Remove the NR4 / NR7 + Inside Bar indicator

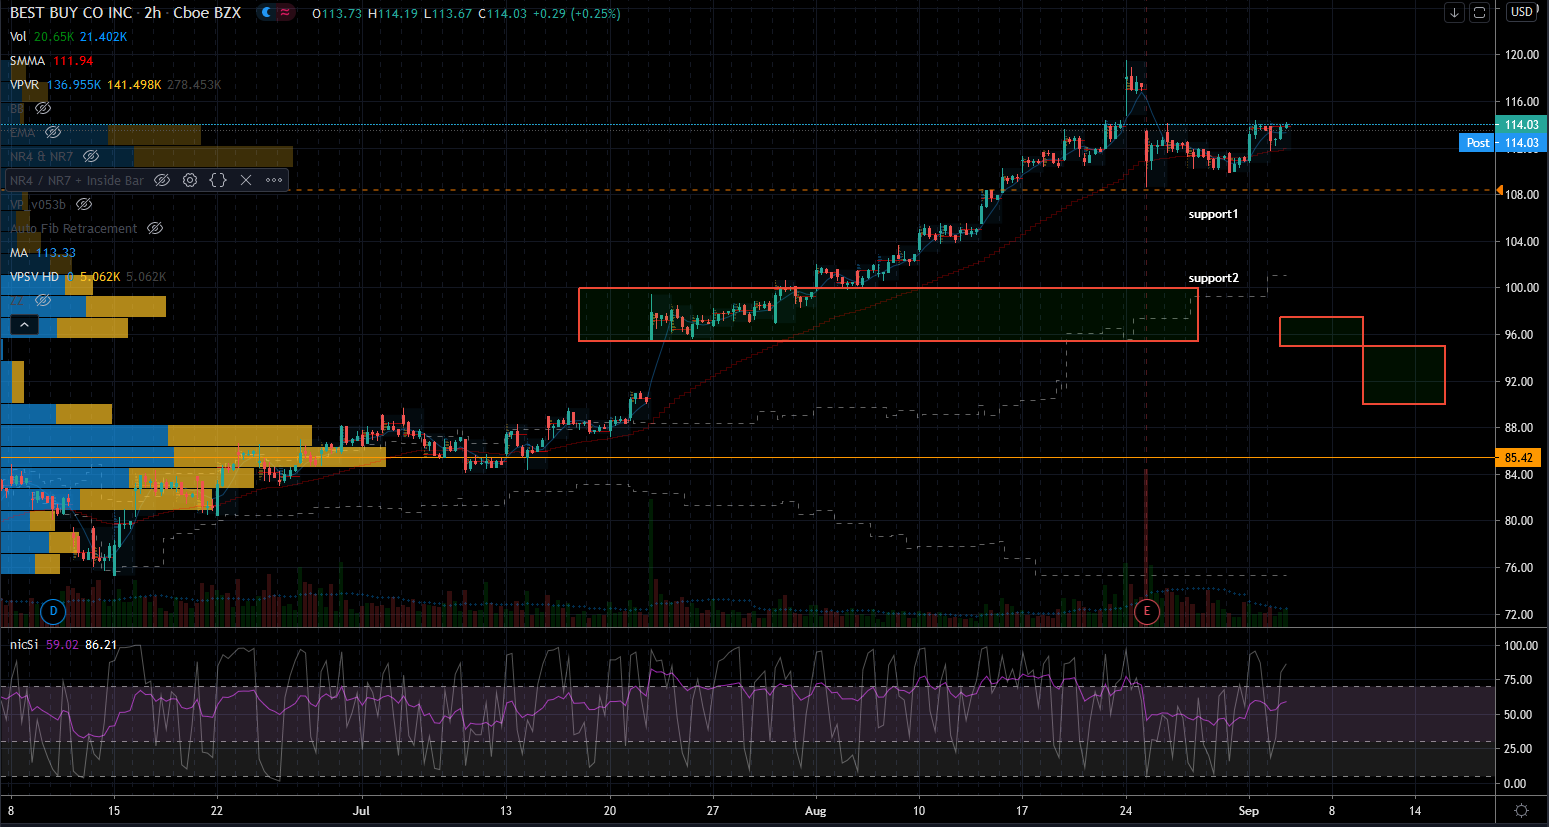[246, 181]
